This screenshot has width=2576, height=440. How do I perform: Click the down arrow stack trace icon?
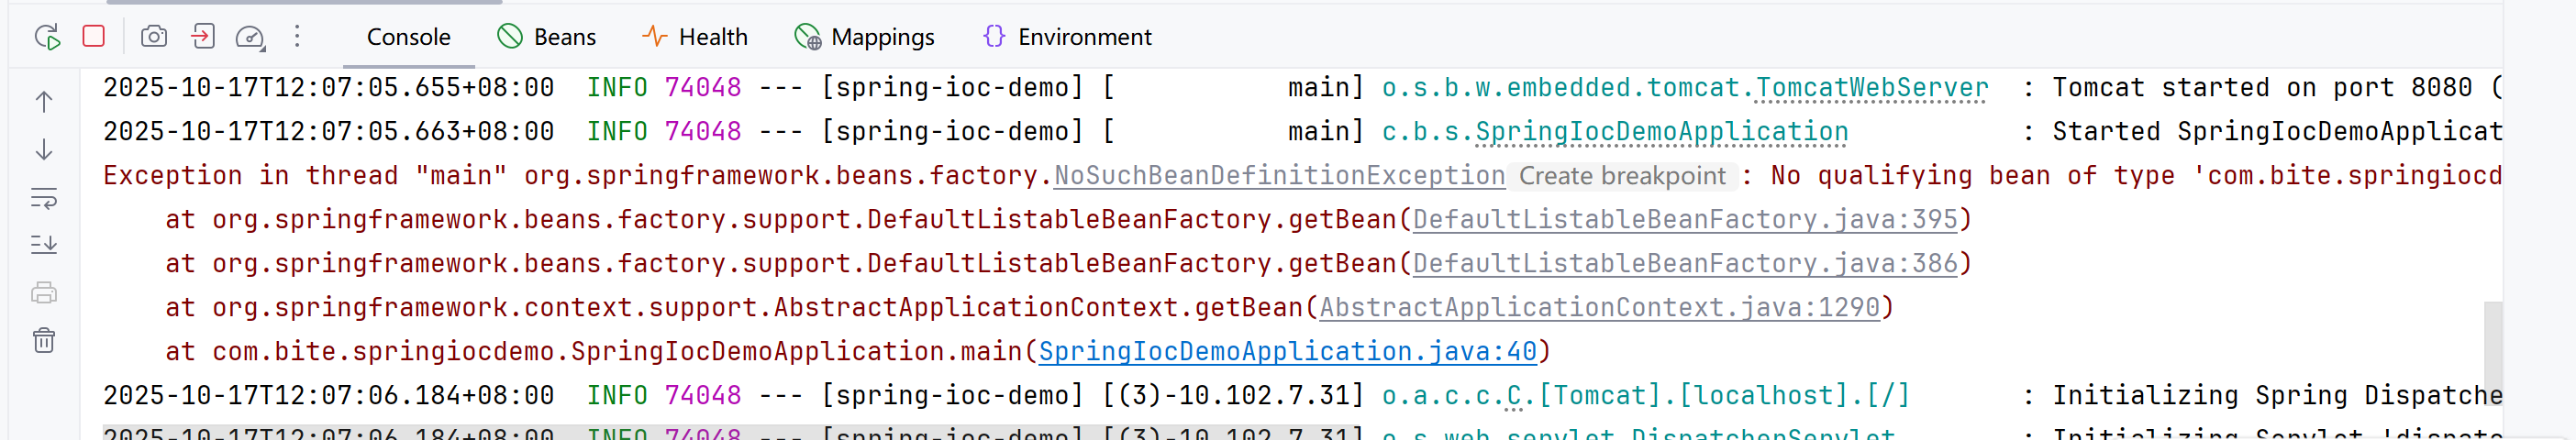[44, 149]
